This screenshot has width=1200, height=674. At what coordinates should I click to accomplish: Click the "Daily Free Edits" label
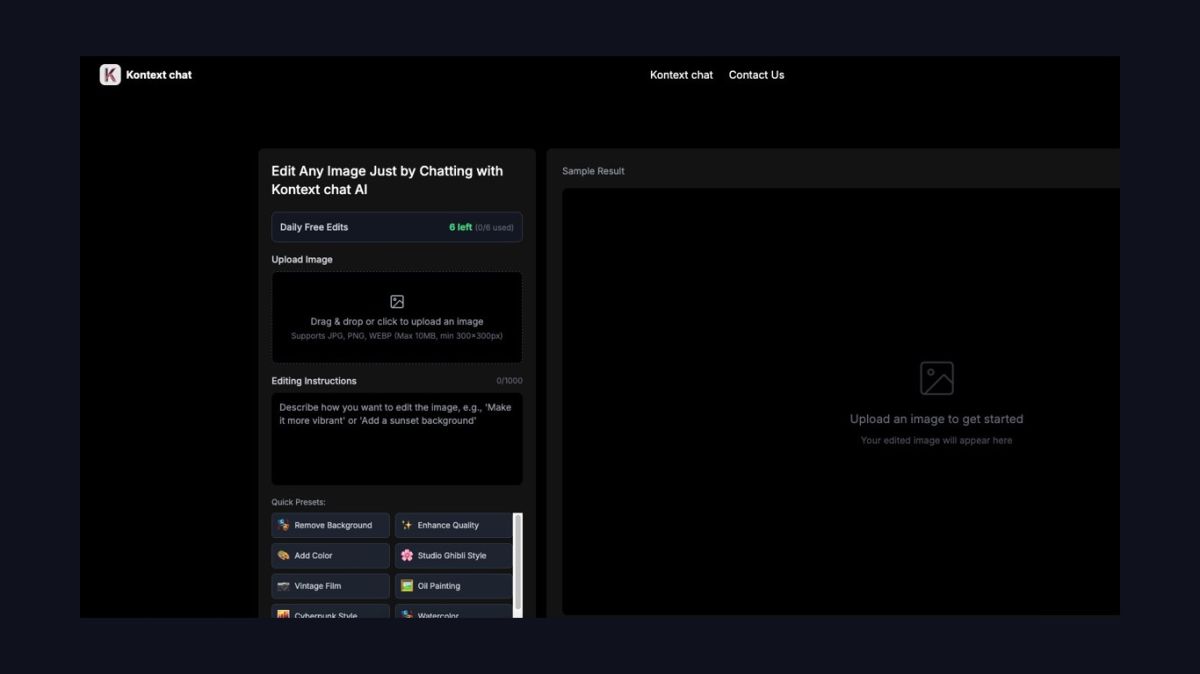(314, 227)
